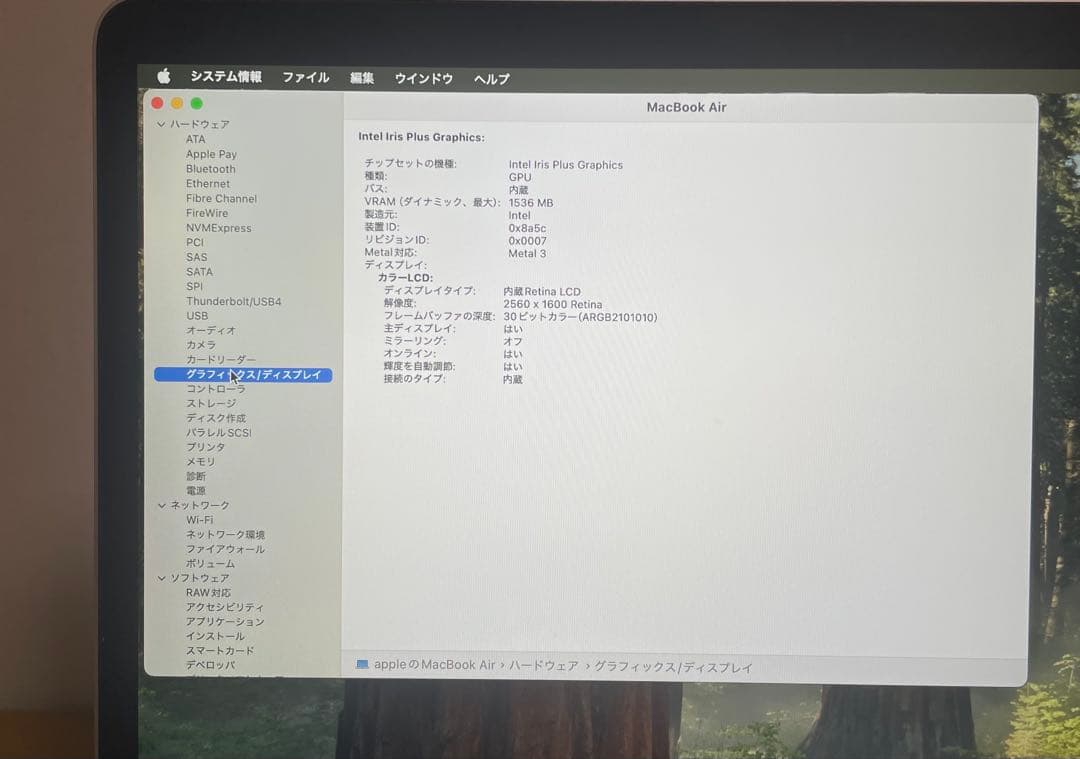The image size is (1080, 759).
Task: Select 電源 in the hardware list
Action: coord(195,490)
